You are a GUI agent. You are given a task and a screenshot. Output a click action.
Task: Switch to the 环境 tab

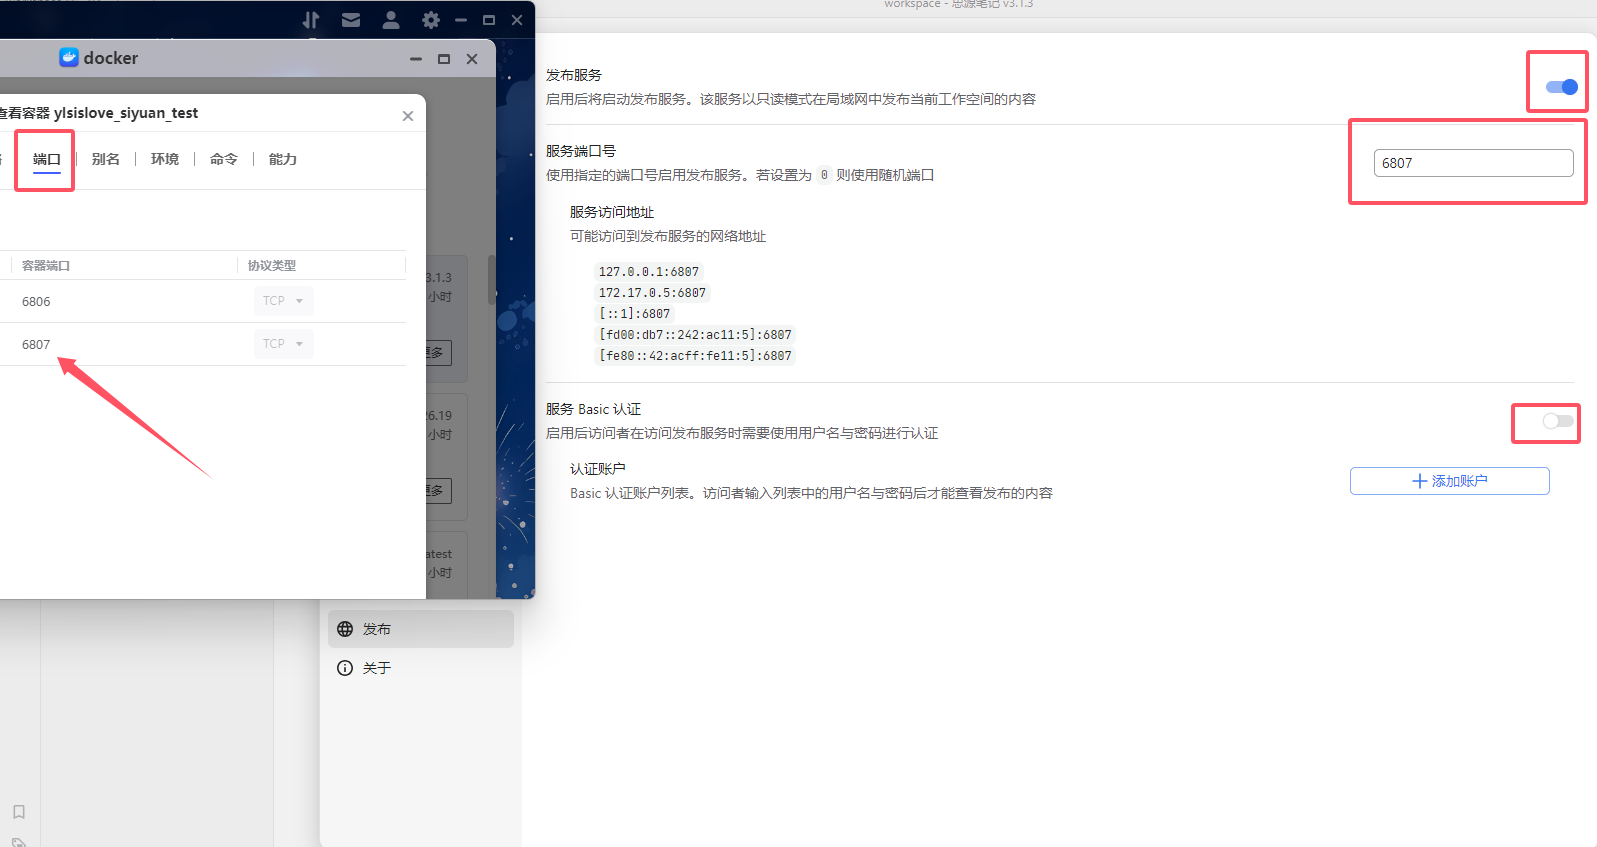click(x=165, y=159)
